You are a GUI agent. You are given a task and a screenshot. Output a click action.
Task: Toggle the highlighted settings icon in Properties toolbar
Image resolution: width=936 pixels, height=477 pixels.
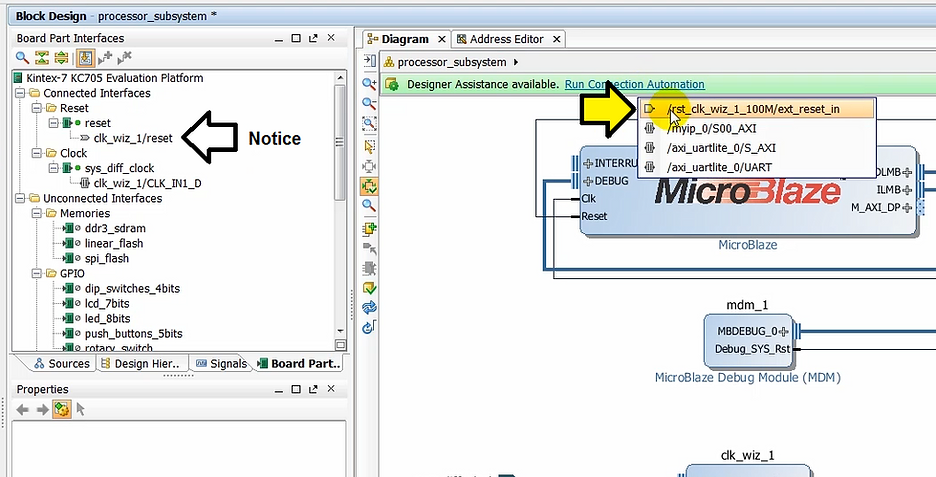click(x=61, y=409)
